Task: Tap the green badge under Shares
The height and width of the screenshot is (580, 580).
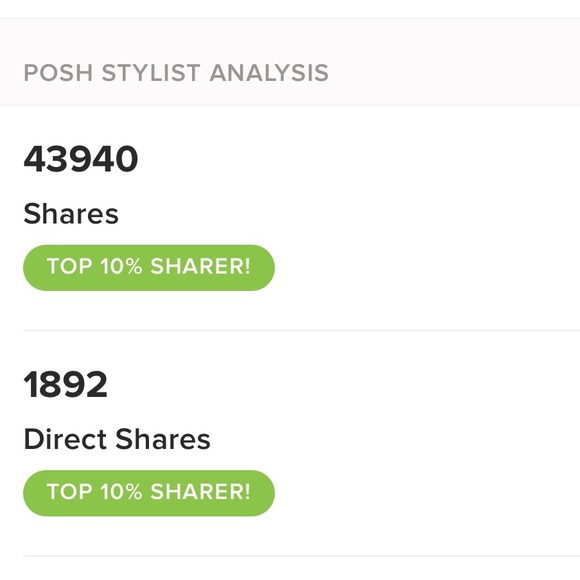Action: (x=149, y=267)
